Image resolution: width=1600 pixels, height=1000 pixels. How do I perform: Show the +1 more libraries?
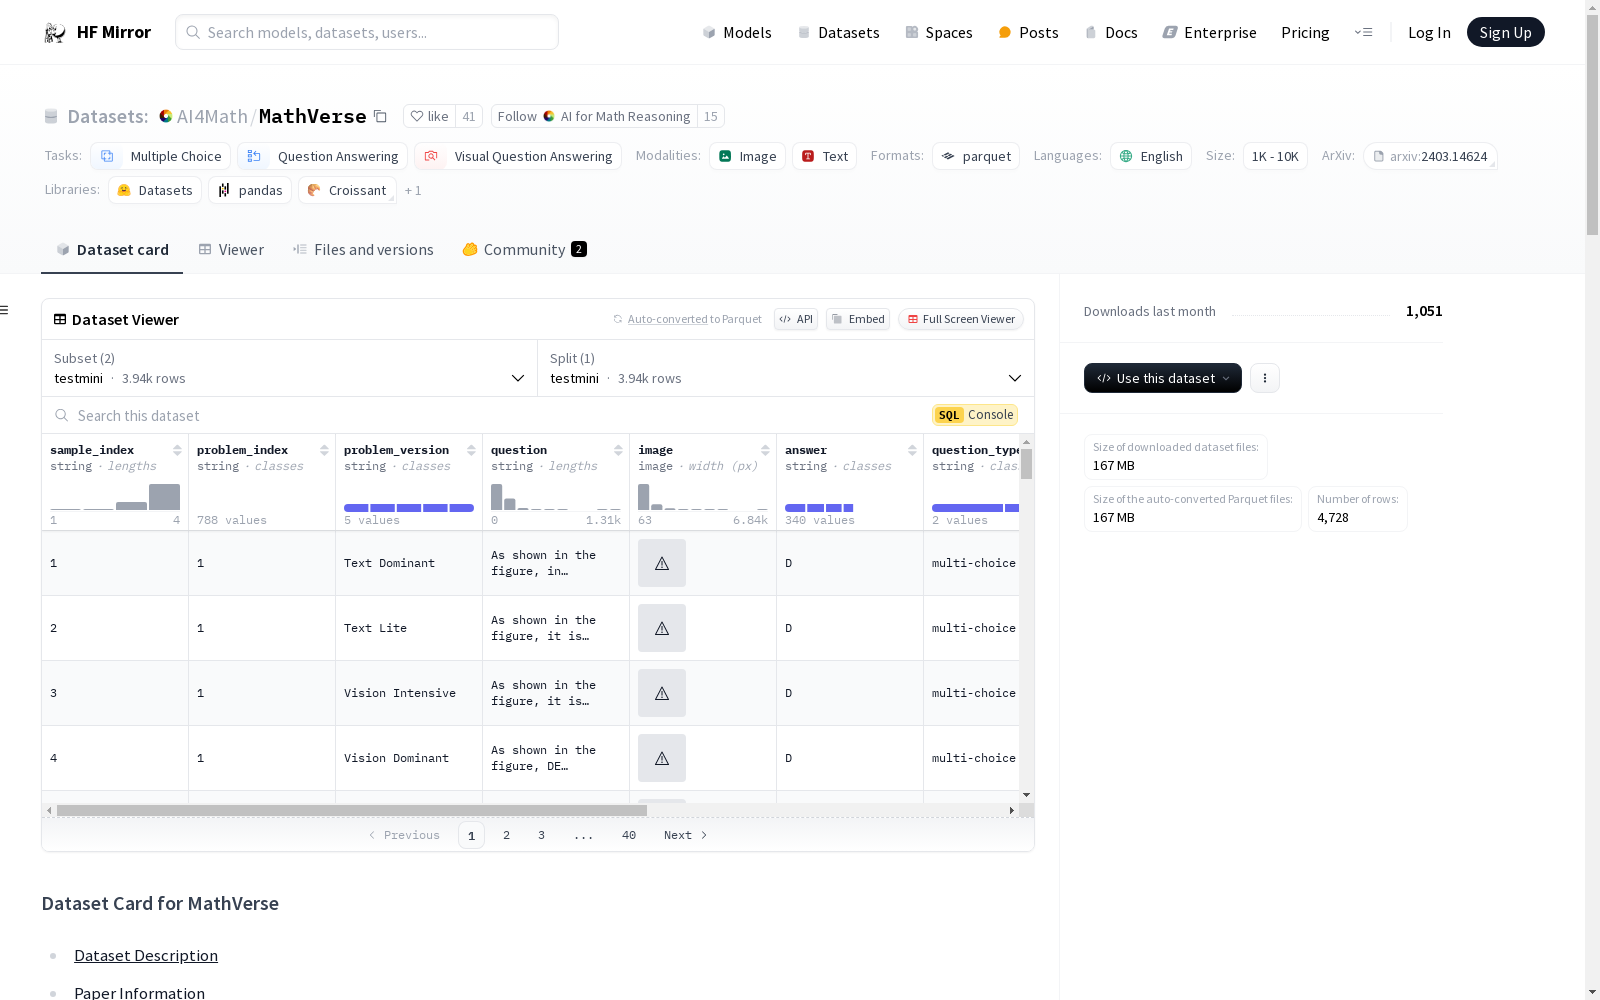tap(413, 190)
